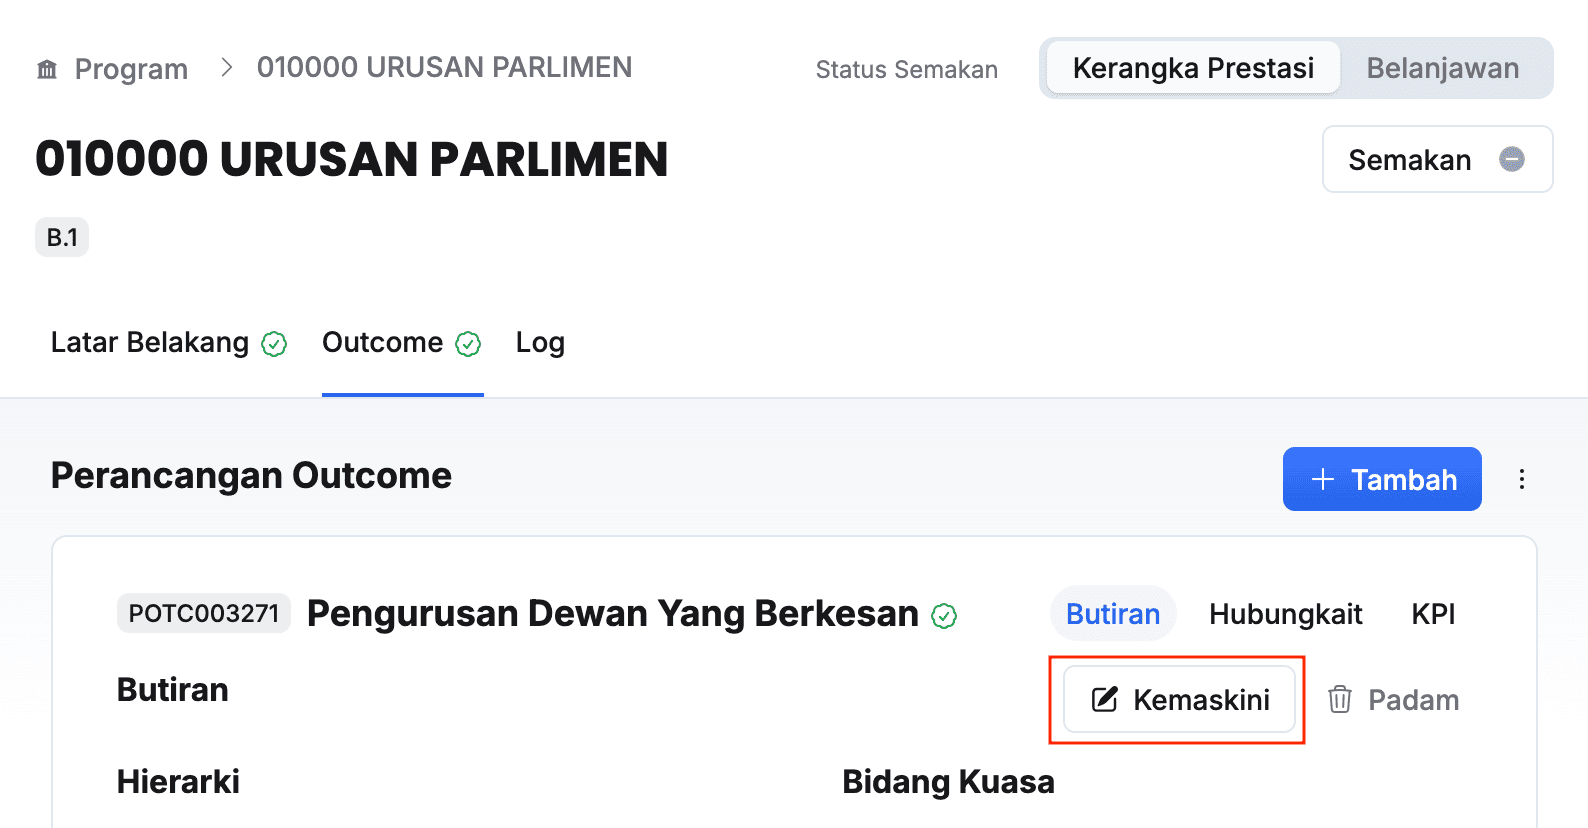Go to Program breadcrumb link

(x=131, y=69)
